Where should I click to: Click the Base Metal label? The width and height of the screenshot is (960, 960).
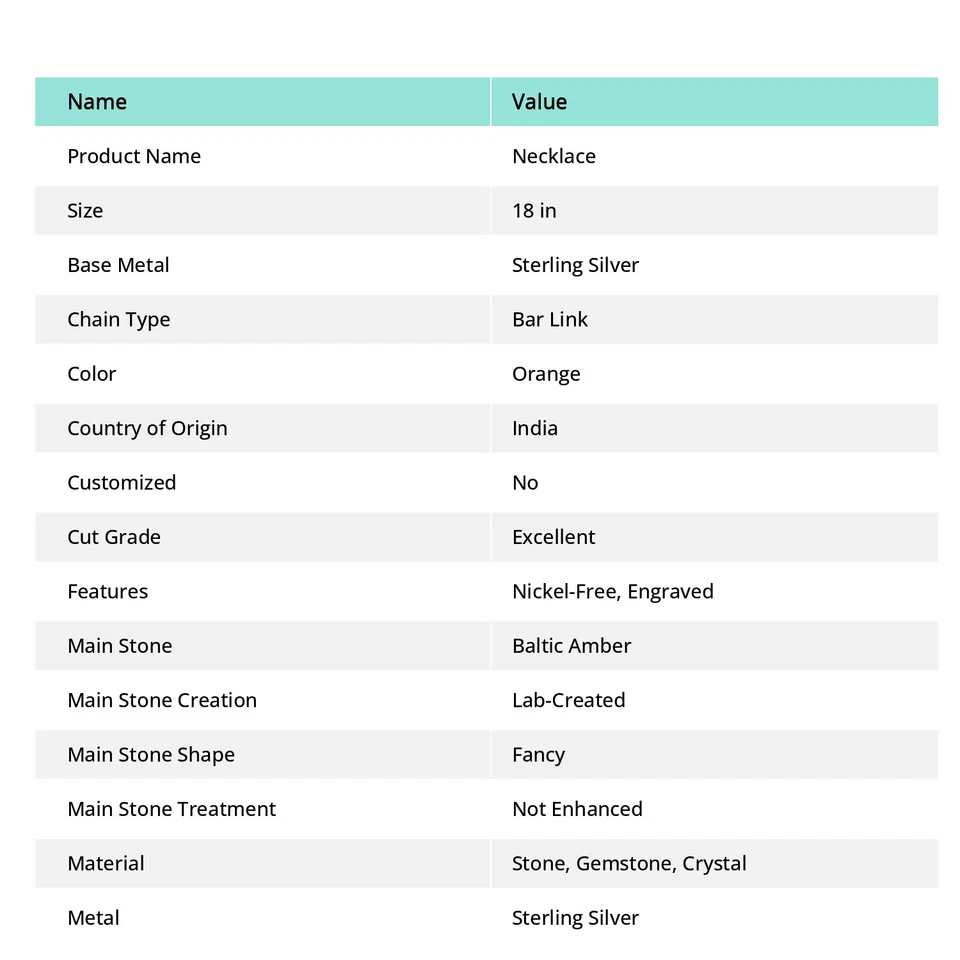coord(118,265)
